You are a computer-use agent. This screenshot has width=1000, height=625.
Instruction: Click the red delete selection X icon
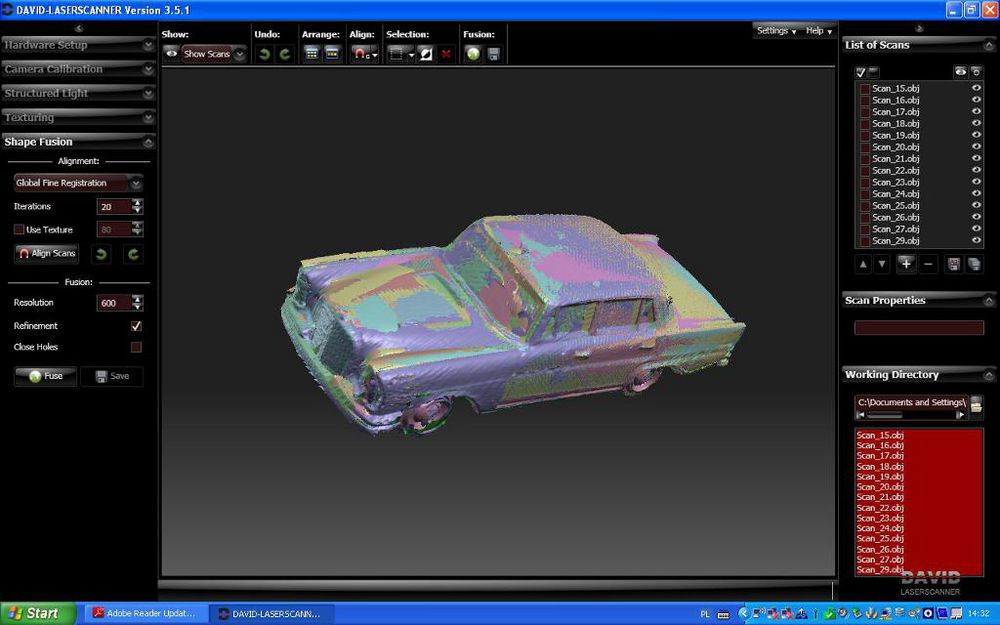(446, 54)
